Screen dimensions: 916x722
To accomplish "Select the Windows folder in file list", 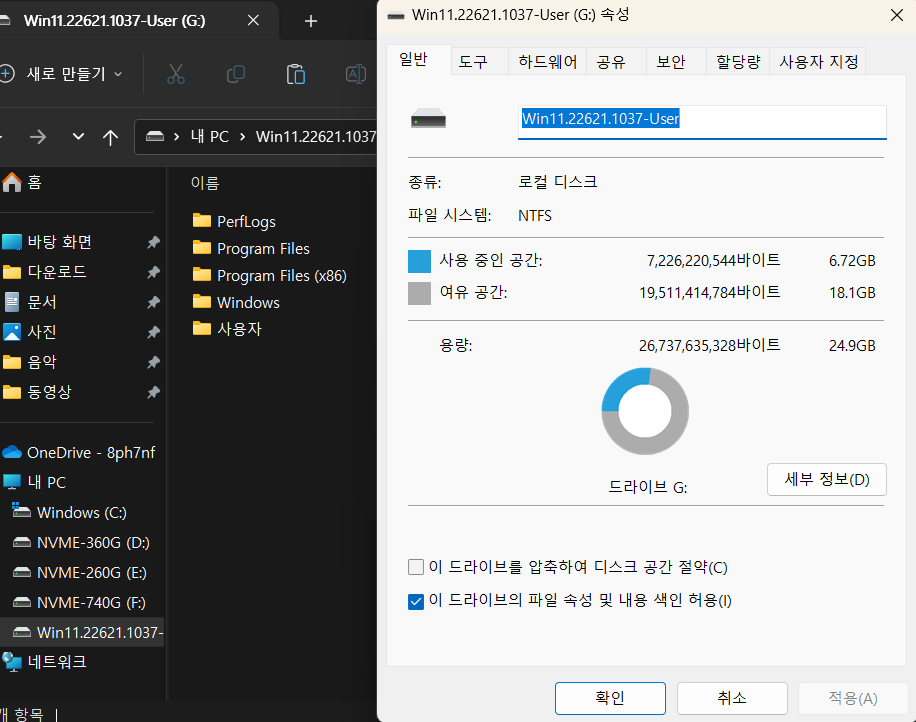I will coord(236,302).
